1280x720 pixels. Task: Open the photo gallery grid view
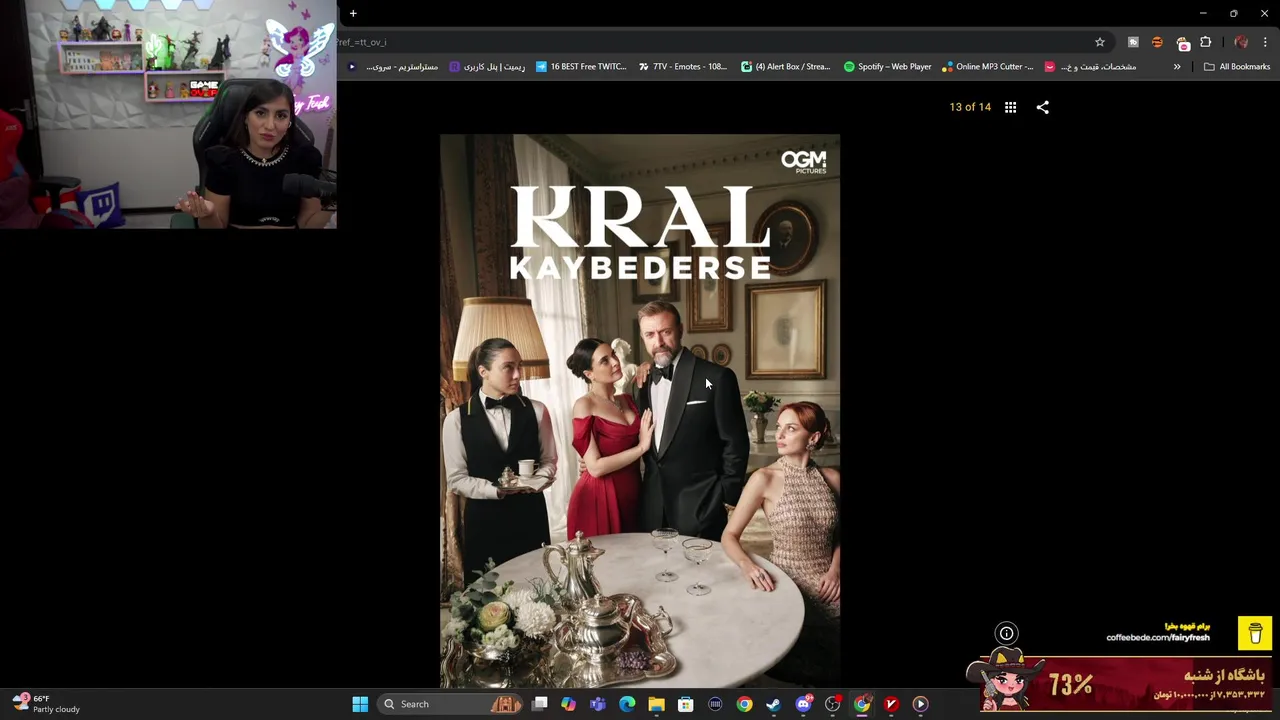pos(1010,107)
